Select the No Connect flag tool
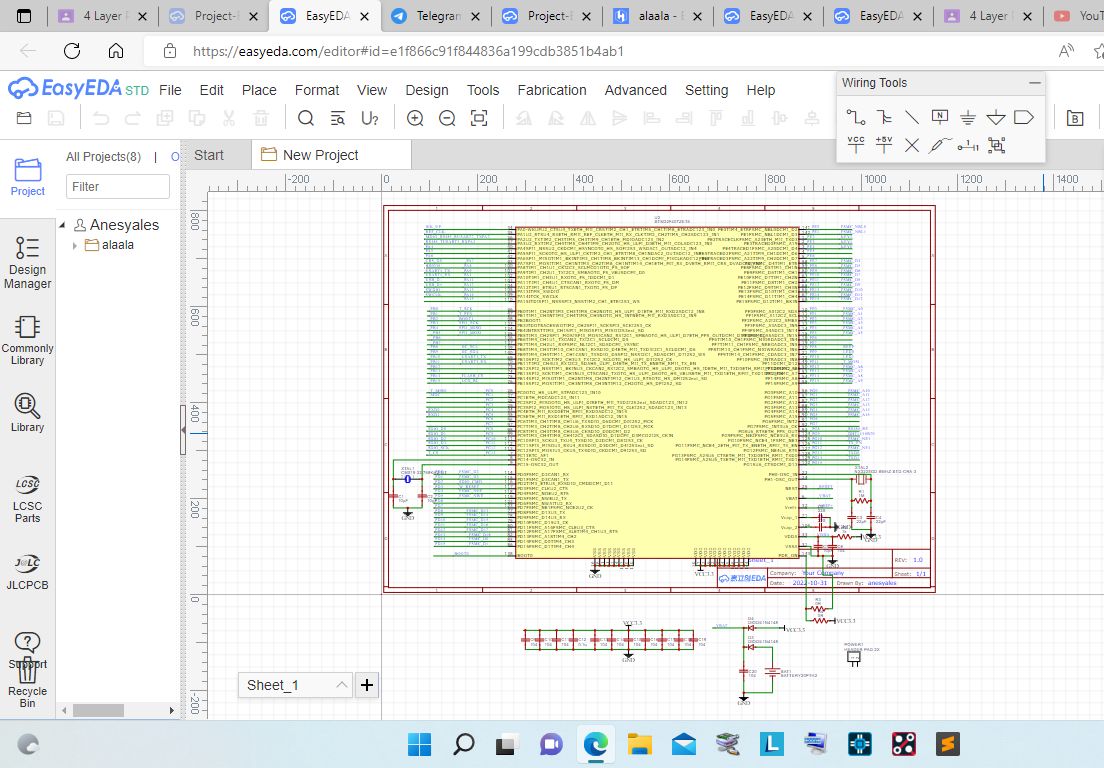This screenshot has height=768, width=1104. [912, 145]
